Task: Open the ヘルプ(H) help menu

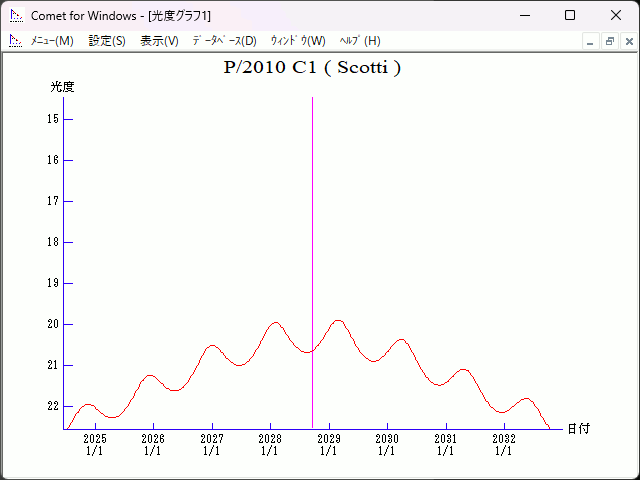Action: (360, 41)
